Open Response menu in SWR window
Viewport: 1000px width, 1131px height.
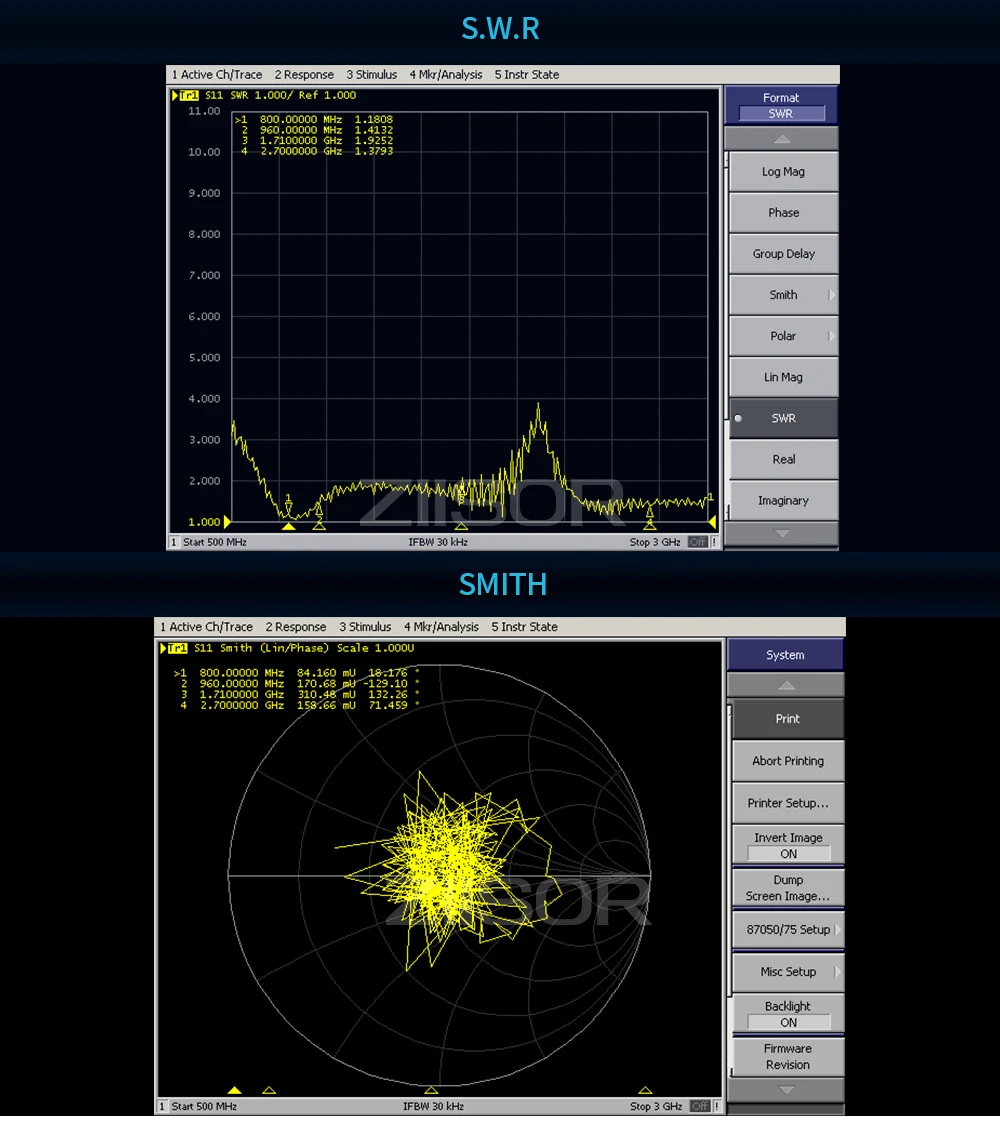tap(304, 74)
